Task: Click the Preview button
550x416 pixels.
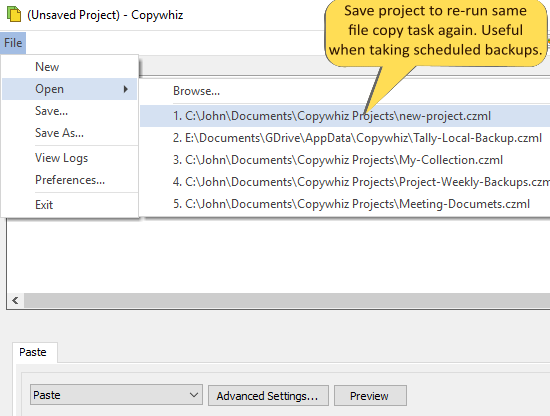Action: (370, 396)
